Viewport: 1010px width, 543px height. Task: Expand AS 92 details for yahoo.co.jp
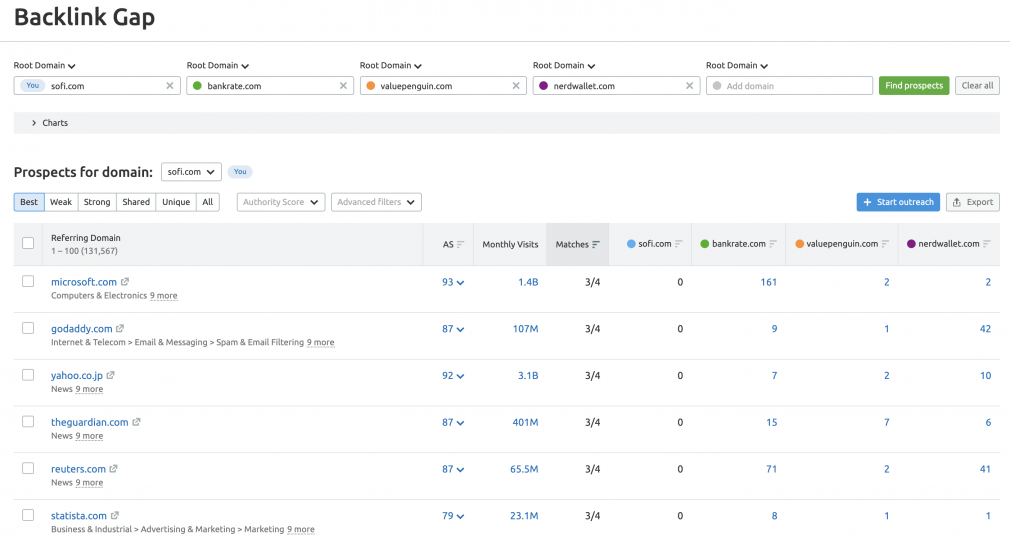453,376
